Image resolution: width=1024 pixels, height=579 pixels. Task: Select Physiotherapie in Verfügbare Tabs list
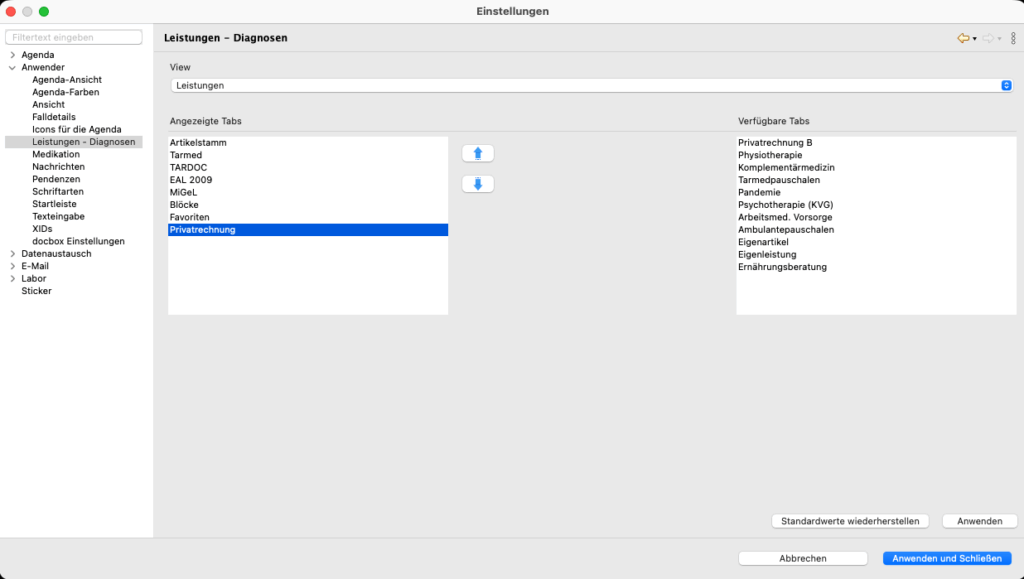tap(770, 155)
